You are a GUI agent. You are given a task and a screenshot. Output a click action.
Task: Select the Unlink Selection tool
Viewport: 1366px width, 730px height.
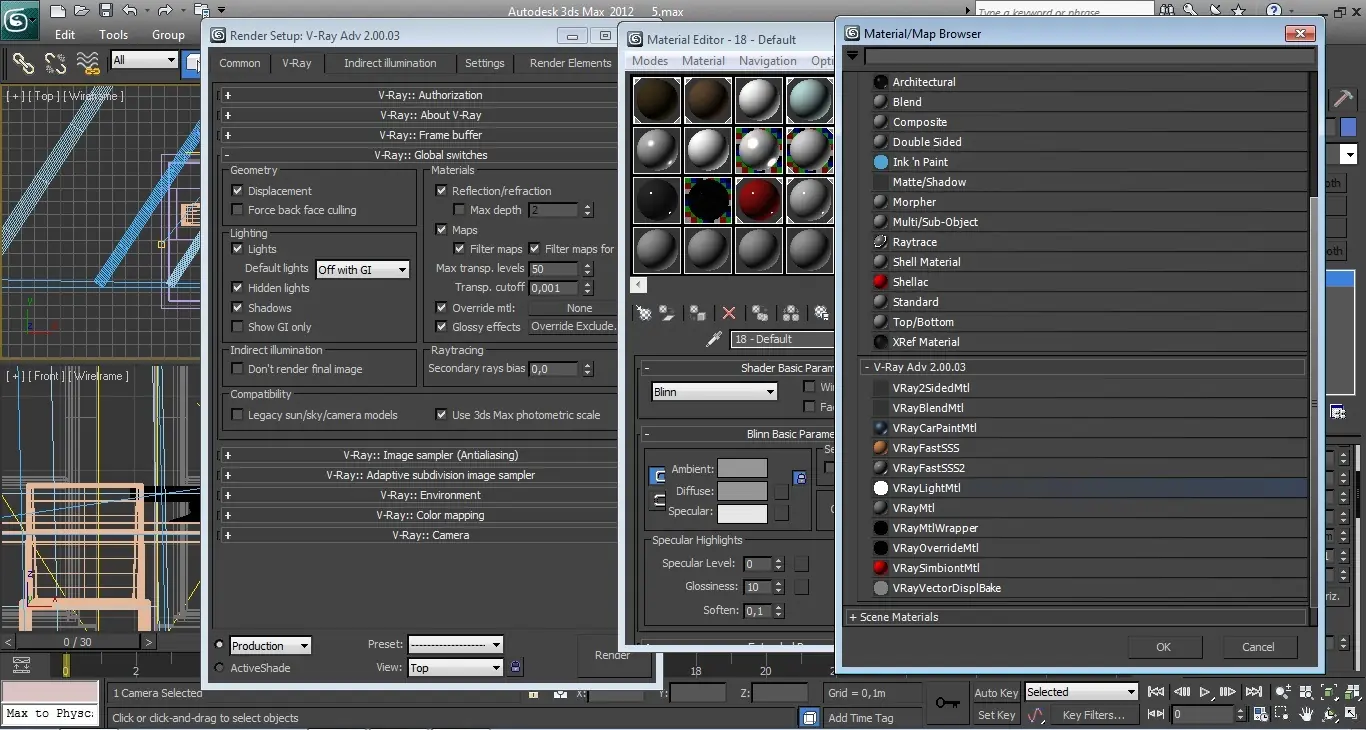pos(55,63)
